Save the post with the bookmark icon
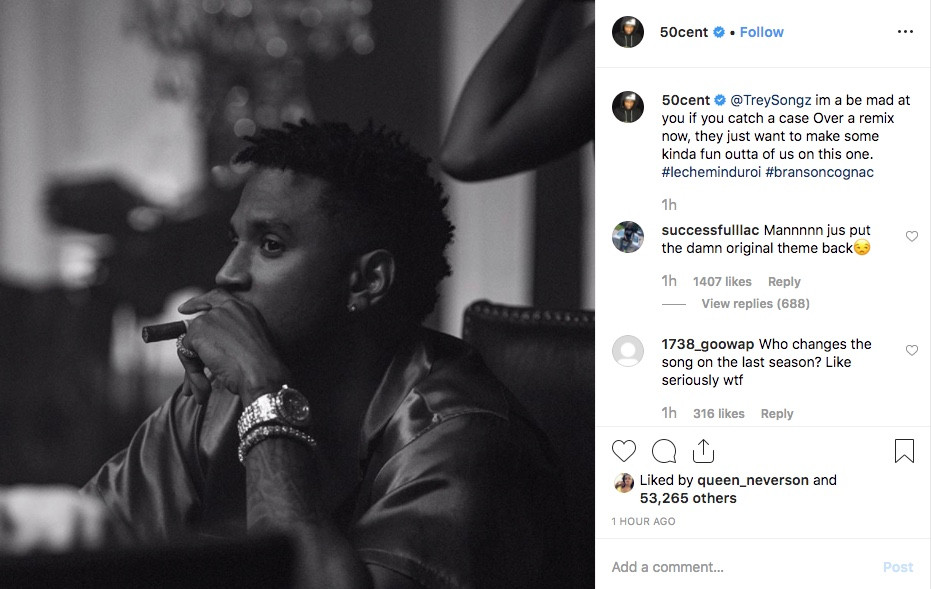 tap(904, 451)
